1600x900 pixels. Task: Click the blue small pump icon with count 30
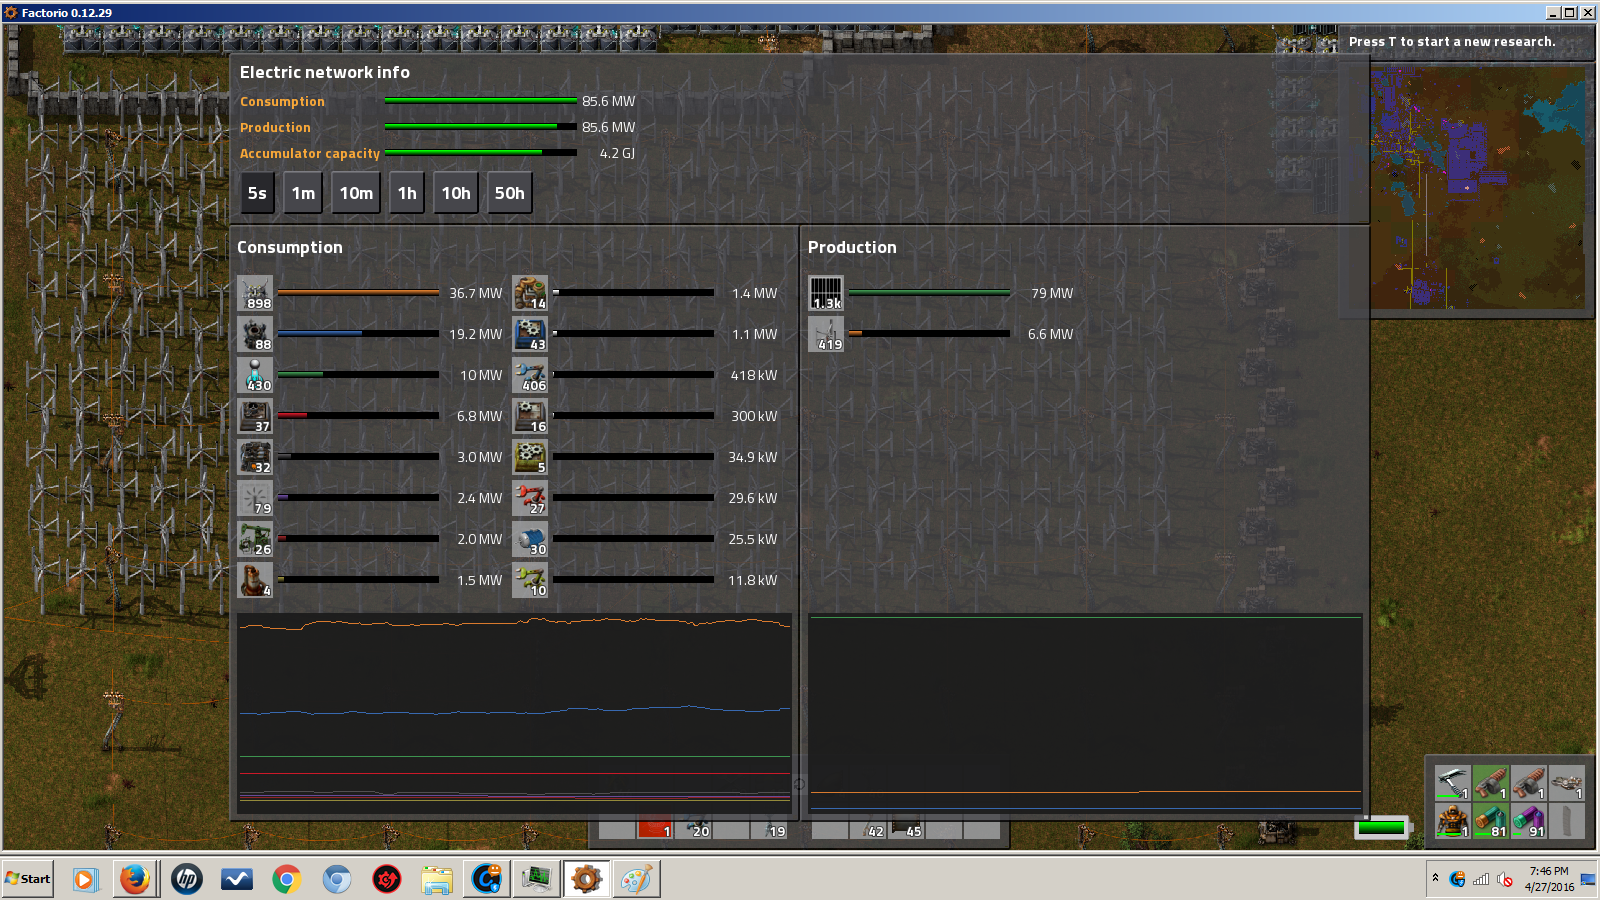pyautogui.click(x=530, y=539)
